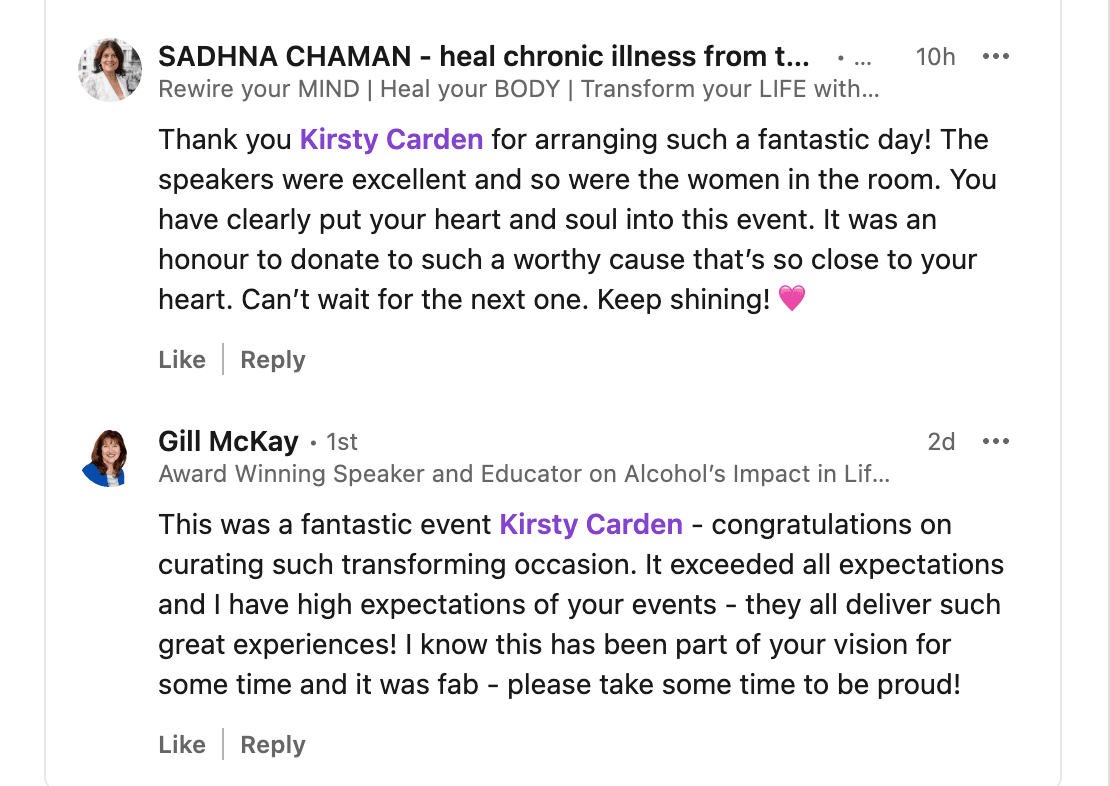Click Kirsty Carden mention in Sadhna's comment
The image size is (1110, 786).
[x=391, y=139]
